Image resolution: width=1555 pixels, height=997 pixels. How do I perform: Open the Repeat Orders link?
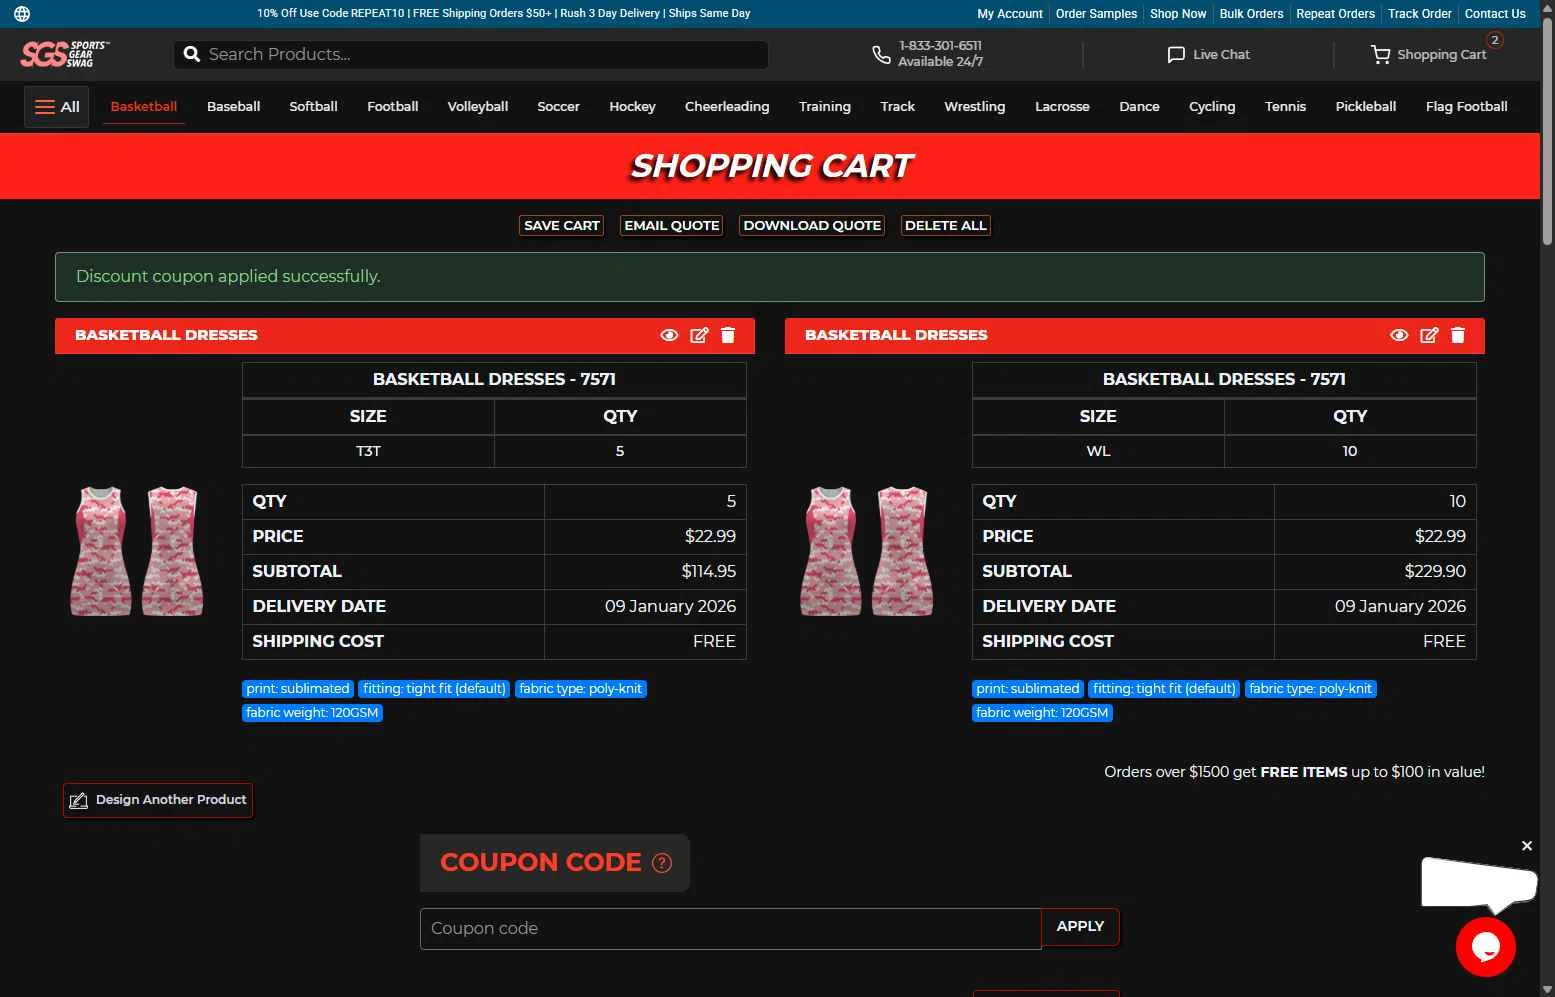[x=1335, y=14]
